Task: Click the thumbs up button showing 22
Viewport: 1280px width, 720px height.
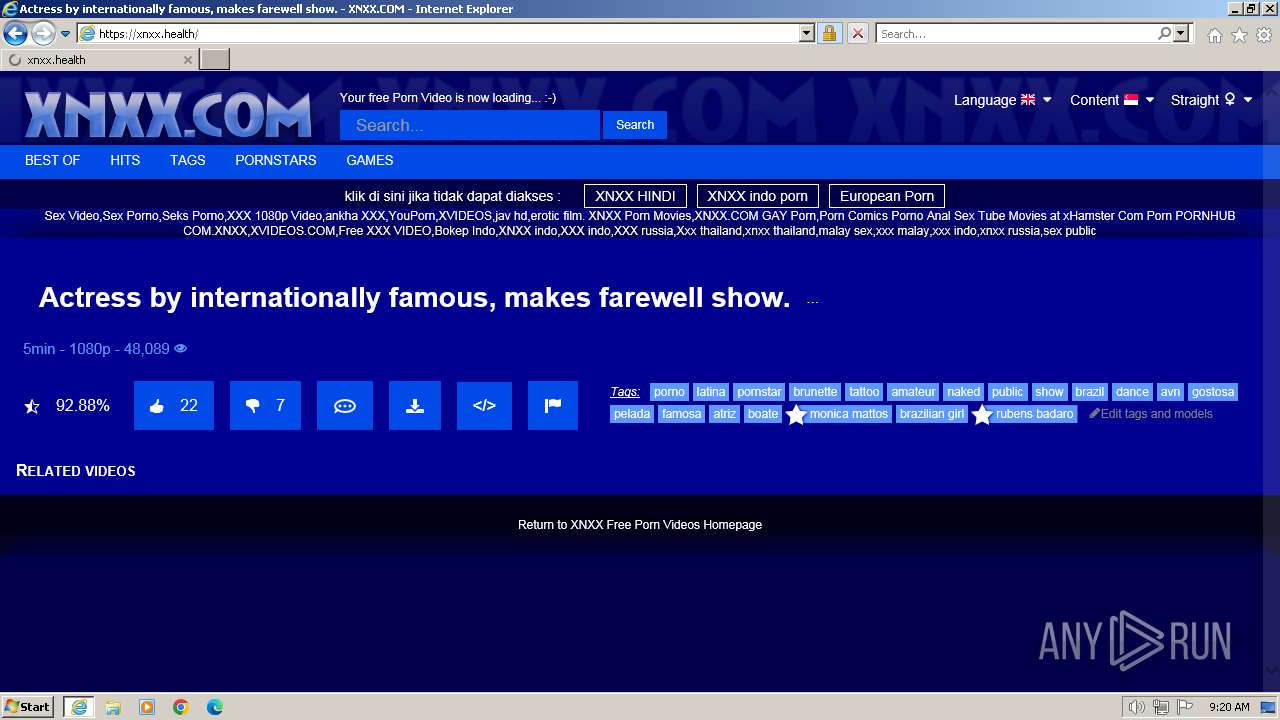Action: click(x=174, y=406)
